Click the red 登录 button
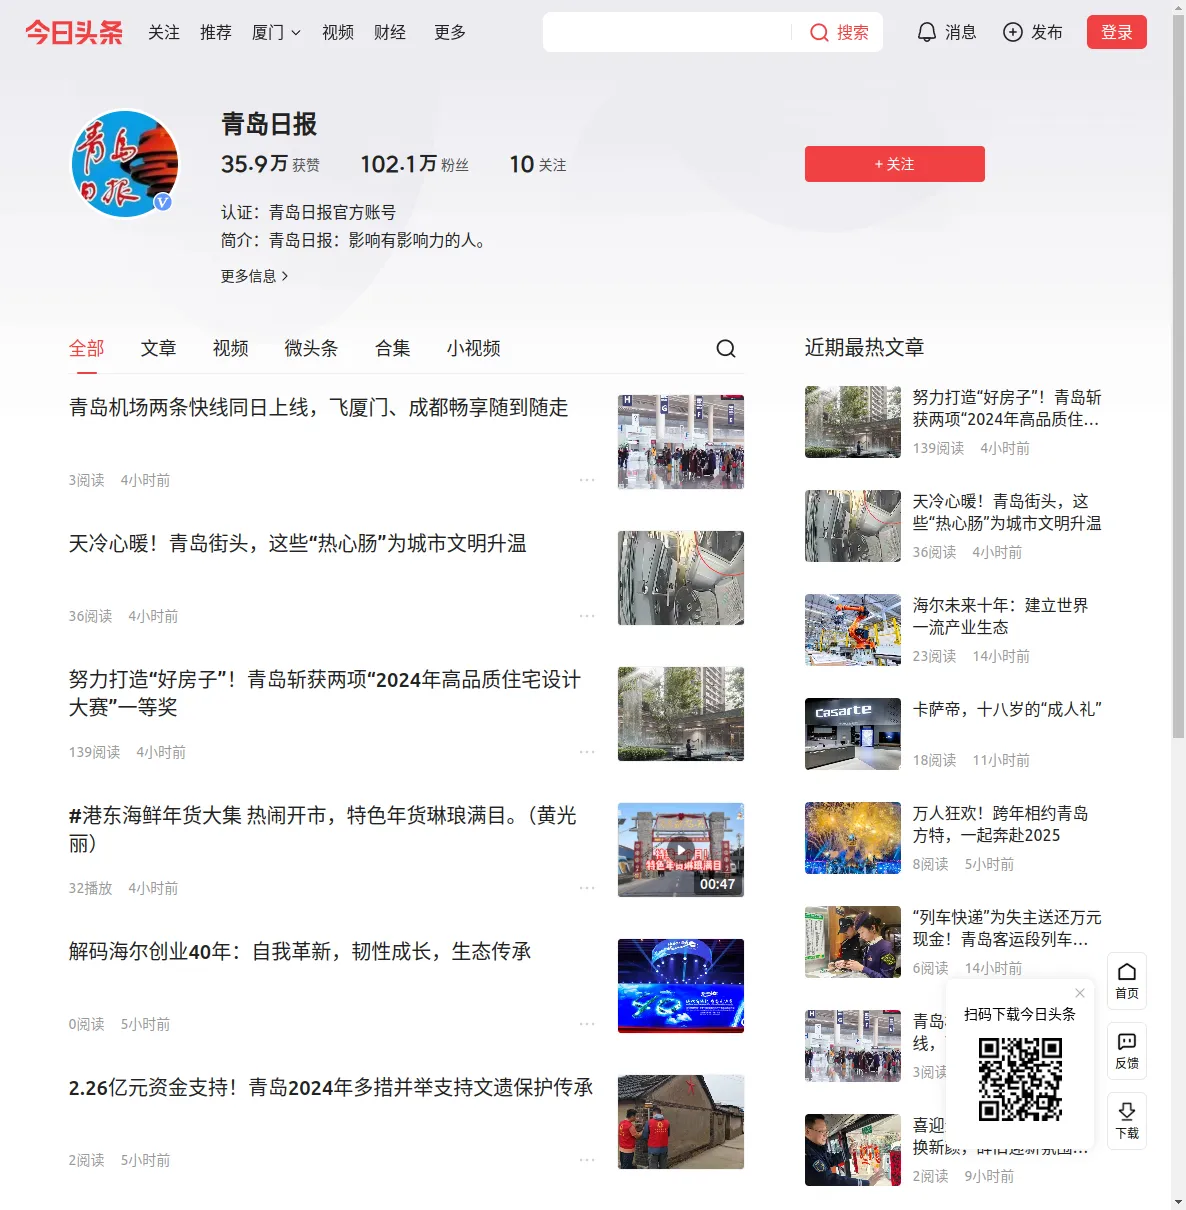This screenshot has width=1186, height=1210. click(x=1117, y=32)
